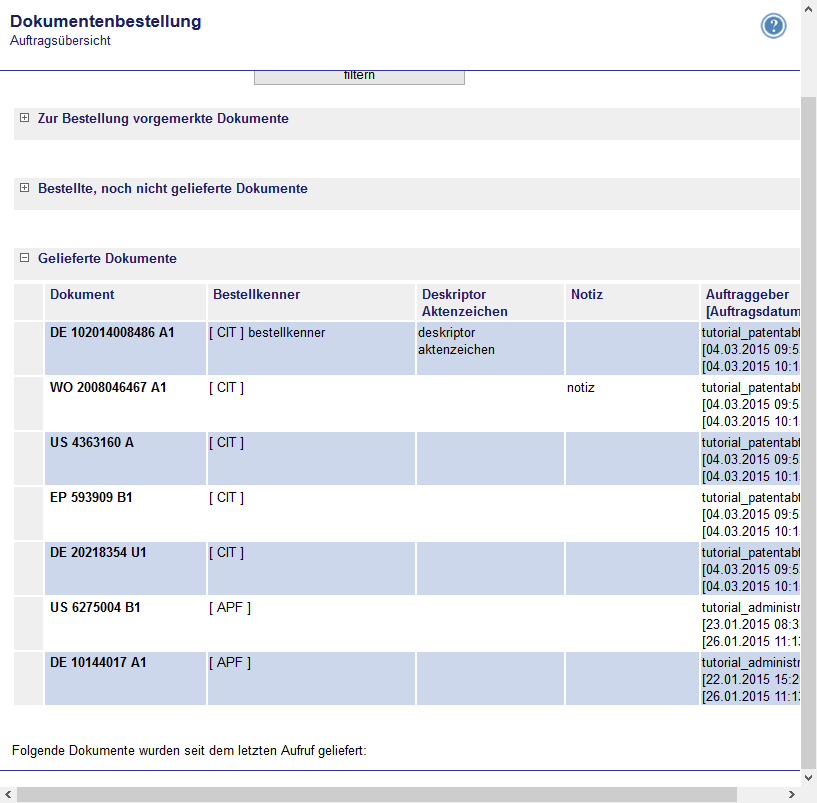Click Gelieferte Dokumente heading
Image resolution: width=817 pixels, height=803 pixels.
107,258
